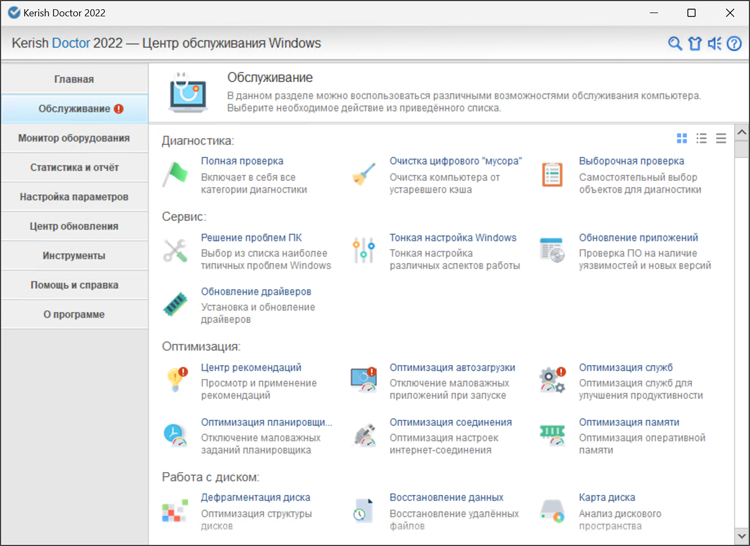Click the Дефрагментация диска icon
750x546 pixels.
point(175,510)
